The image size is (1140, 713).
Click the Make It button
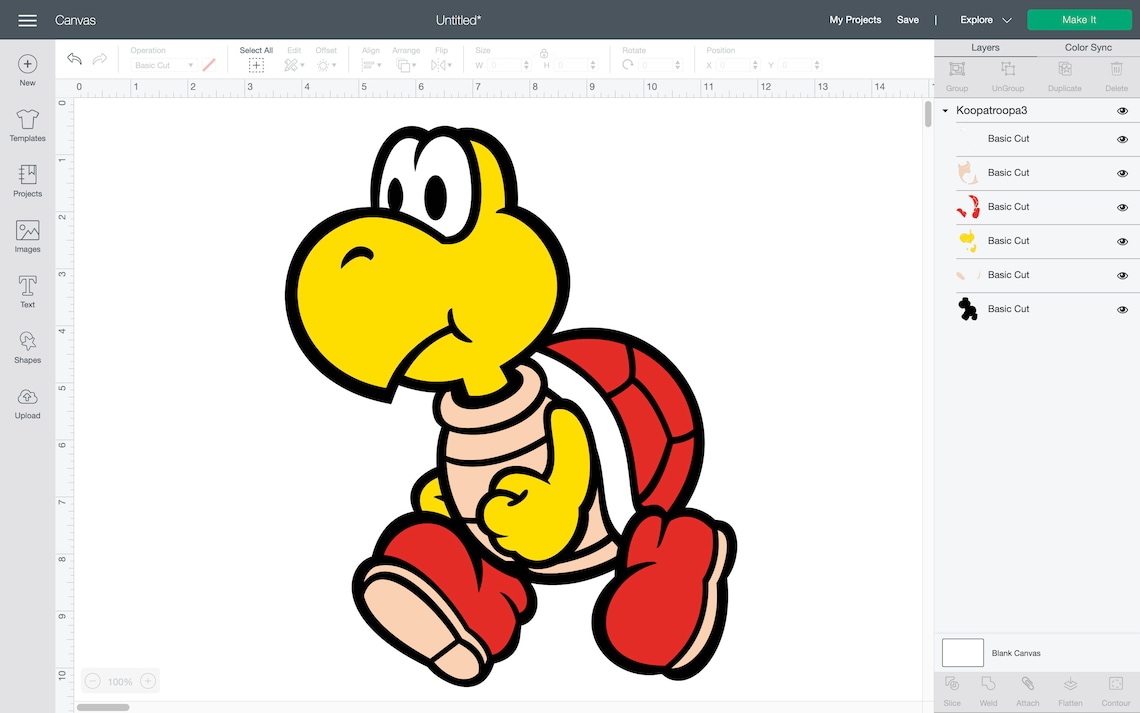(1079, 19)
